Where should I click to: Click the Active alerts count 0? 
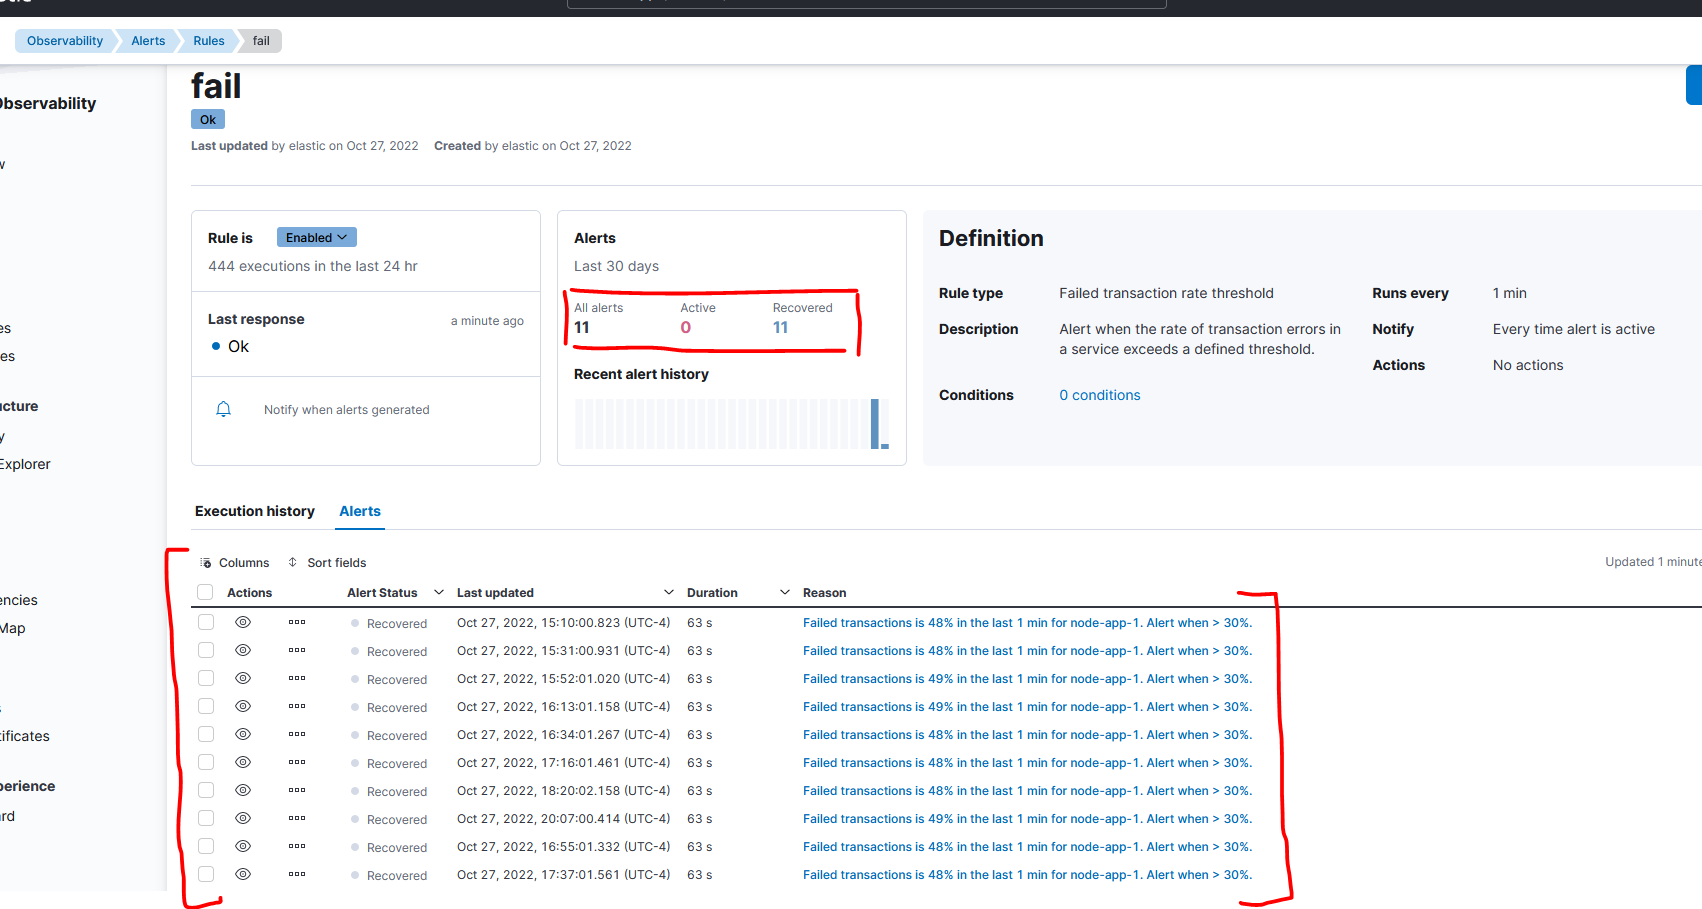(x=686, y=327)
